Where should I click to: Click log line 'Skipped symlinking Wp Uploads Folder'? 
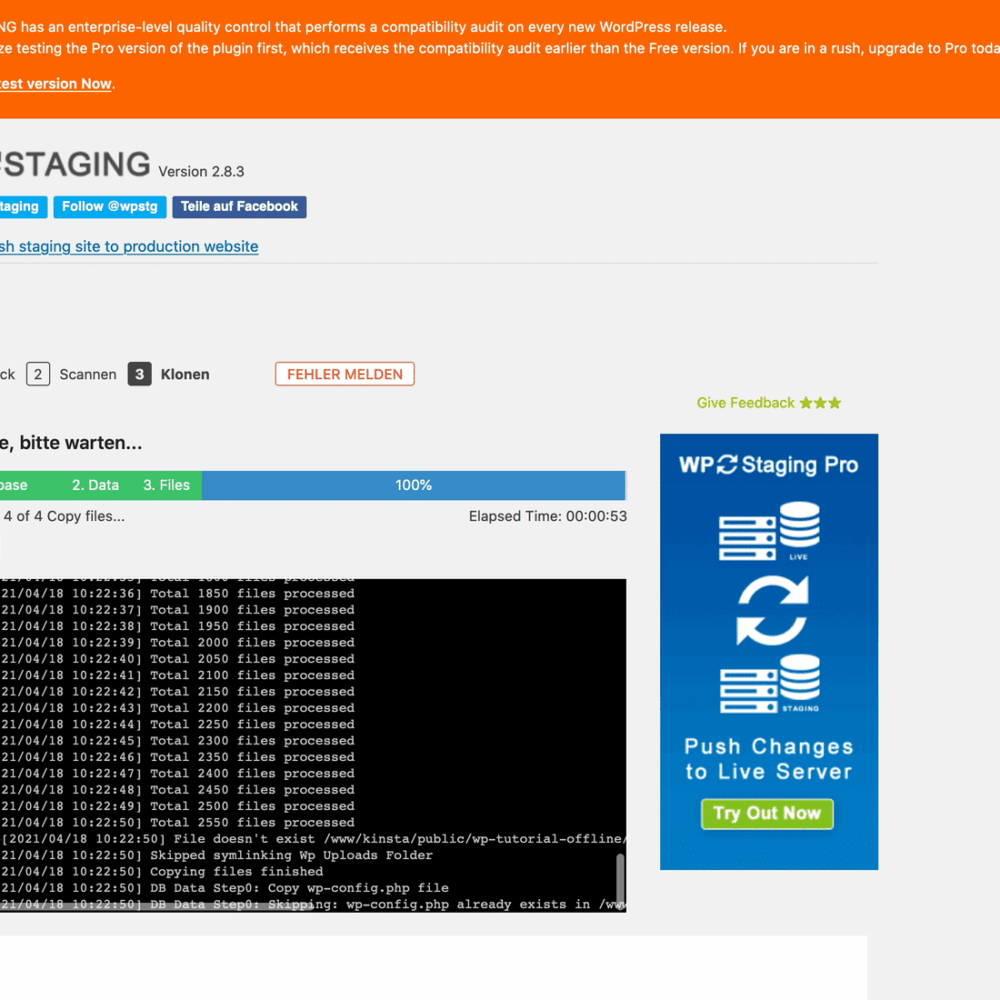coord(291,855)
